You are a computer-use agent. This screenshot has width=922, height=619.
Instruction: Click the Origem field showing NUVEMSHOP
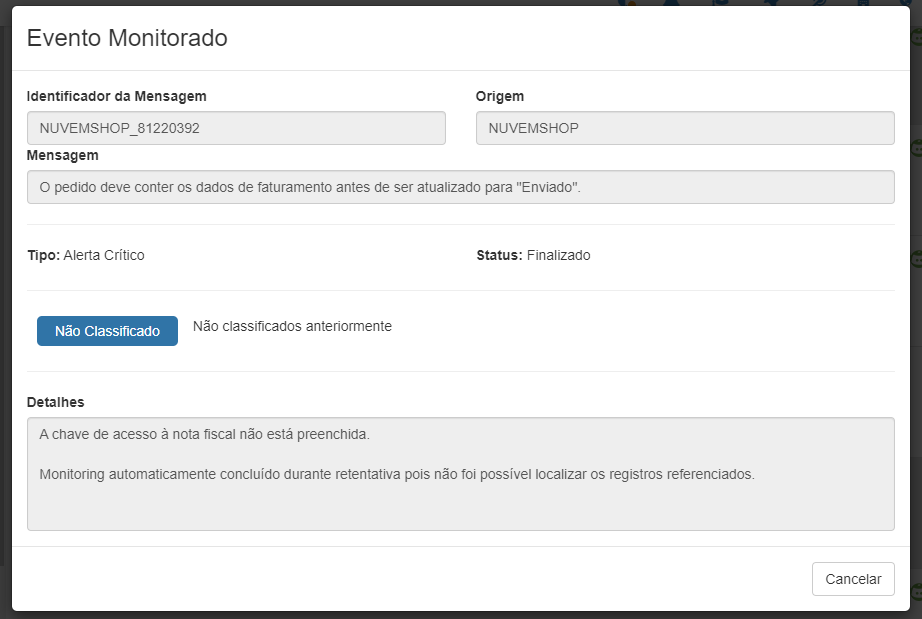coord(685,128)
